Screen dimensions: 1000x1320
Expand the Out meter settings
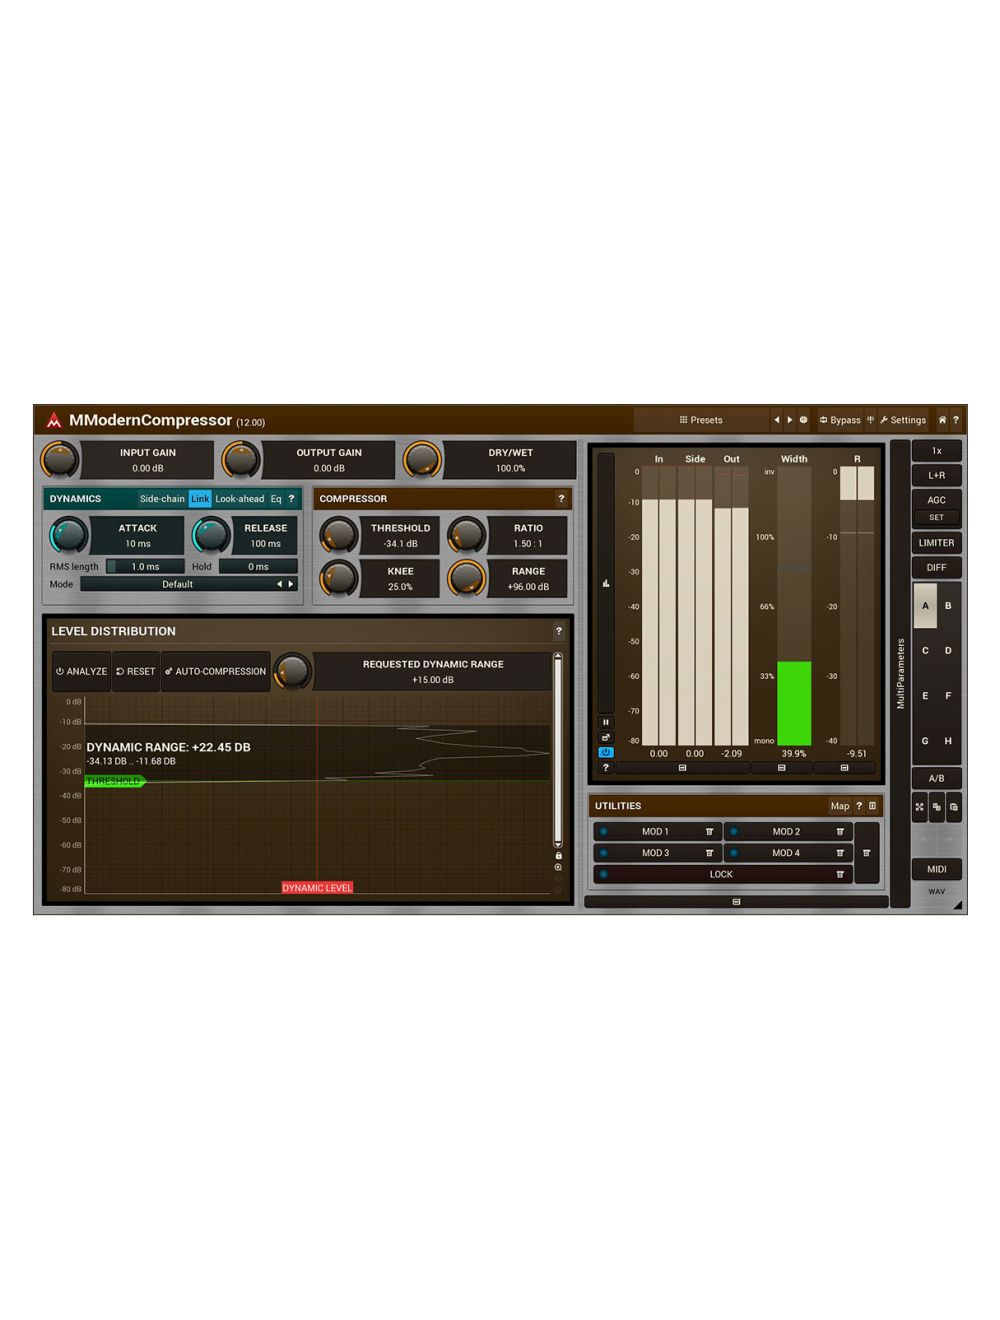pyautogui.click(x=681, y=768)
